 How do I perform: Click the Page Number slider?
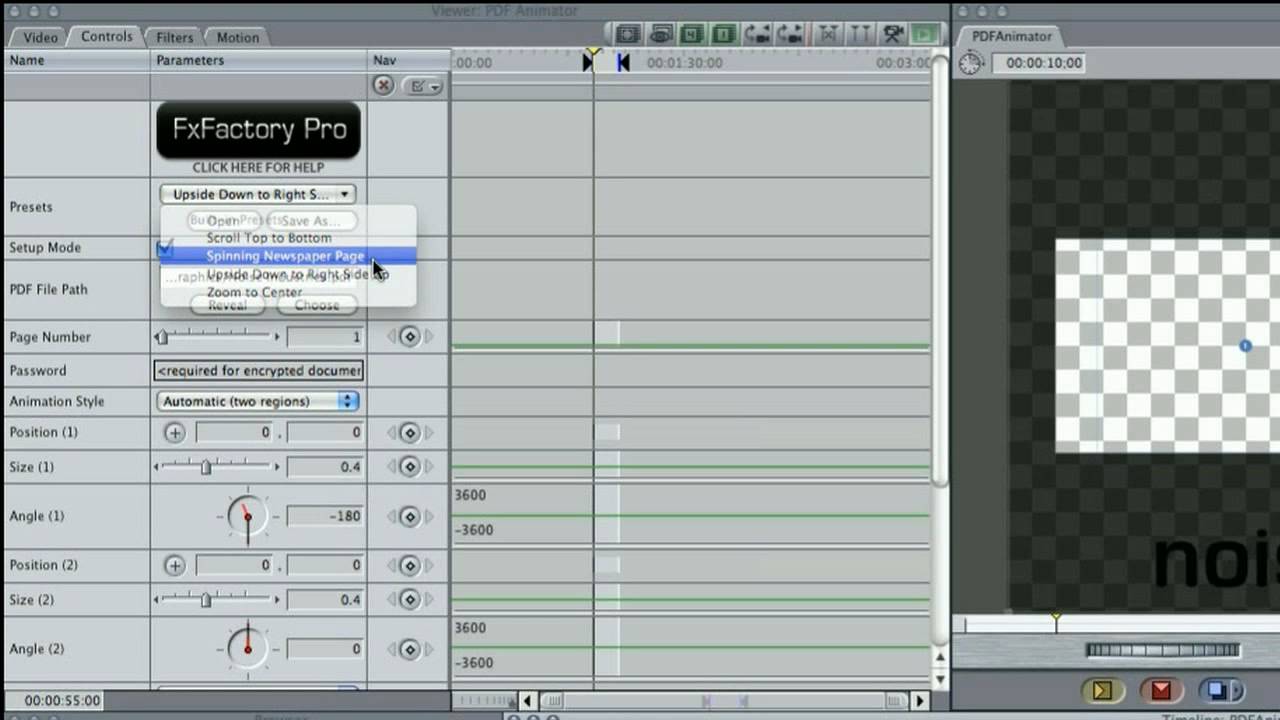click(x=216, y=337)
